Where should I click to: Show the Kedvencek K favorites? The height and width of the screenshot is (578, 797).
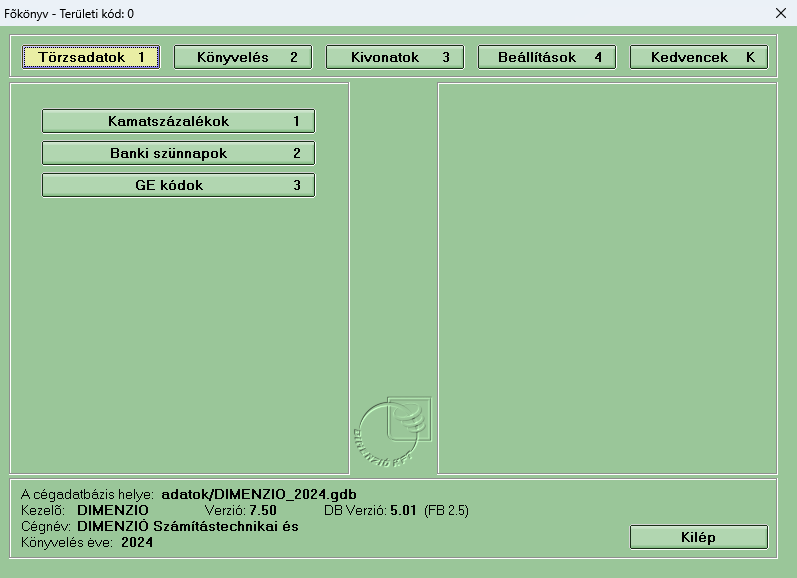[x=699, y=57]
